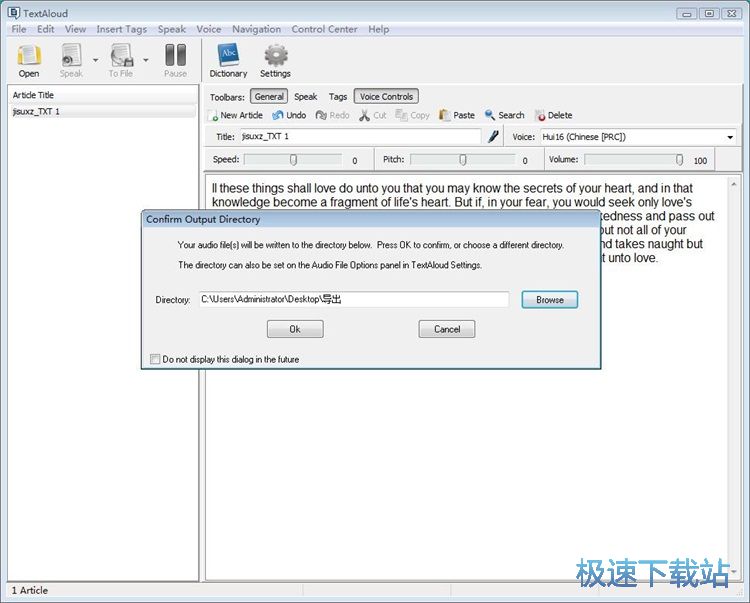Open the Speak menu
The height and width of the screenshot is (603, 750).
[x=172, y=29]
